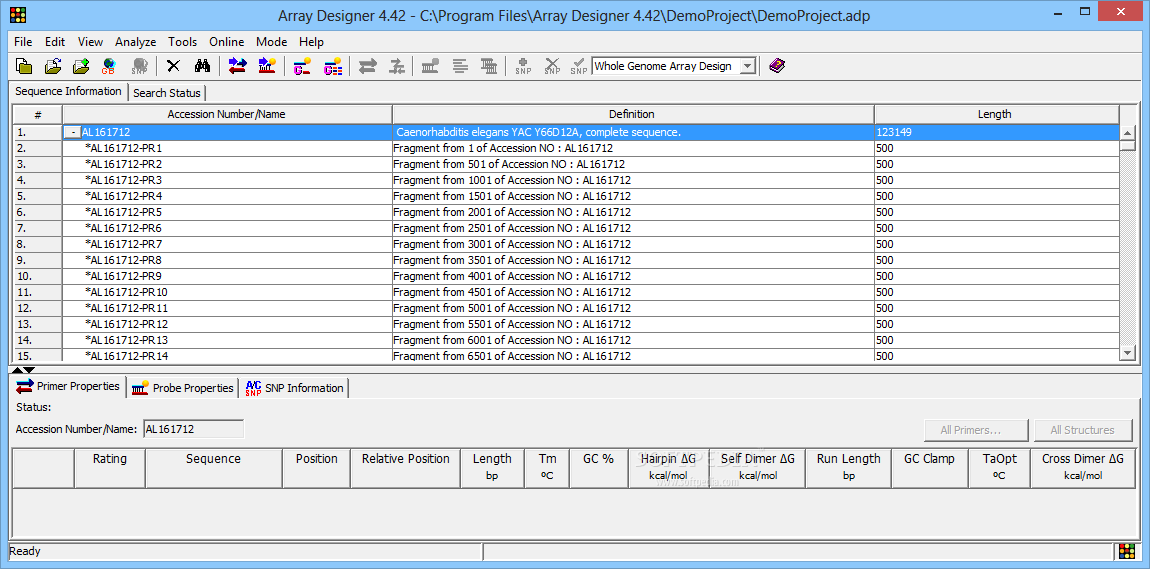Open the Edit menu
Viewport: 1150px width, 569px height.
coord(55,42)
